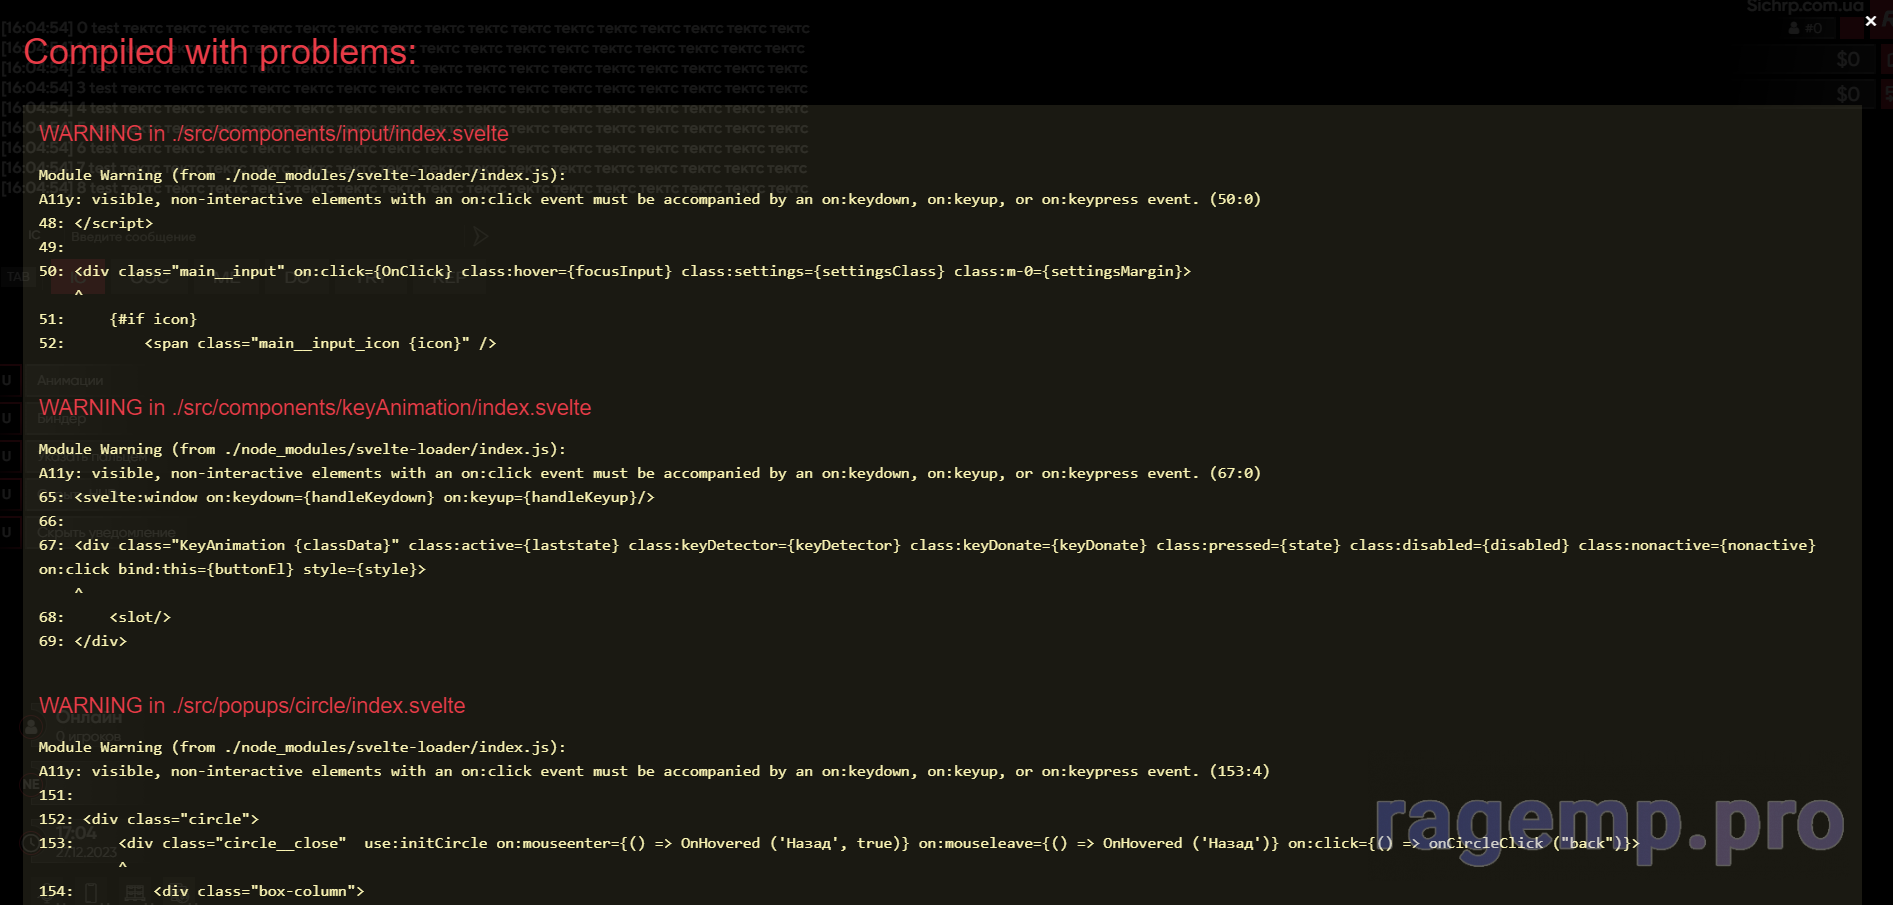Click code line 52 with main__input_icon span
This screenshot has width=1893, height=905.
click(268, 343)
